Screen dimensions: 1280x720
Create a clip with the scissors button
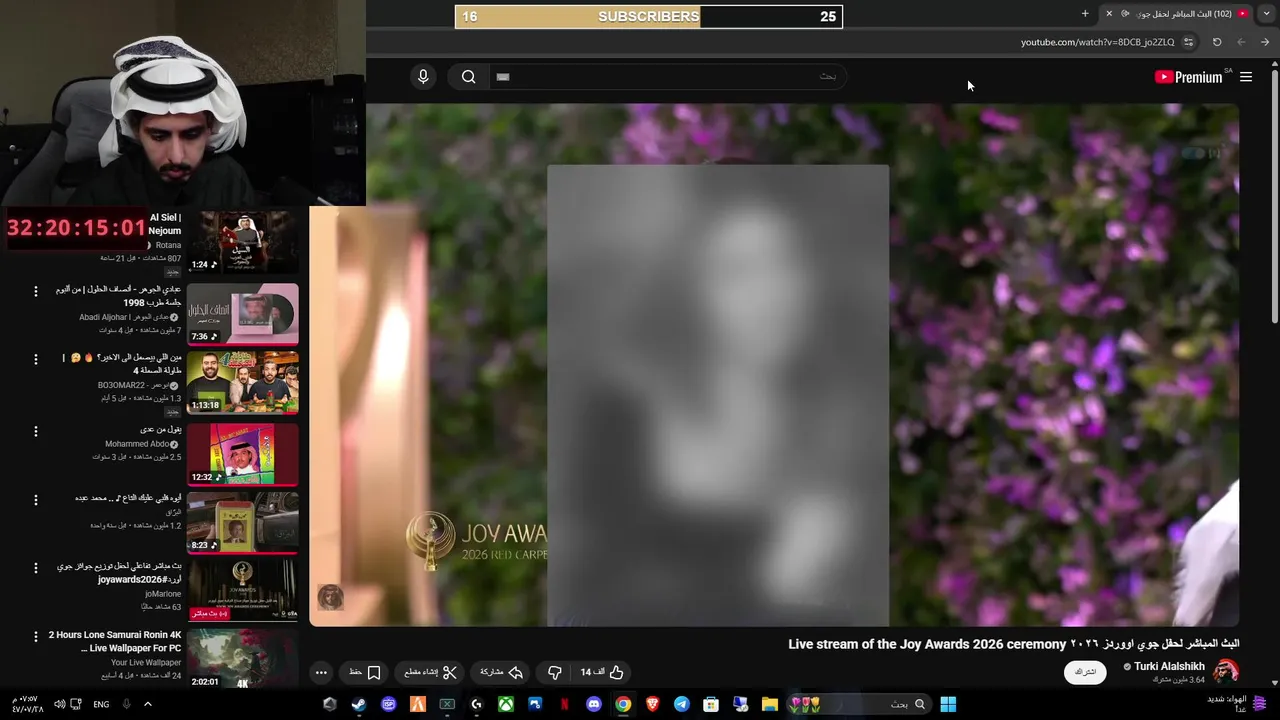(x=431, y=672)
